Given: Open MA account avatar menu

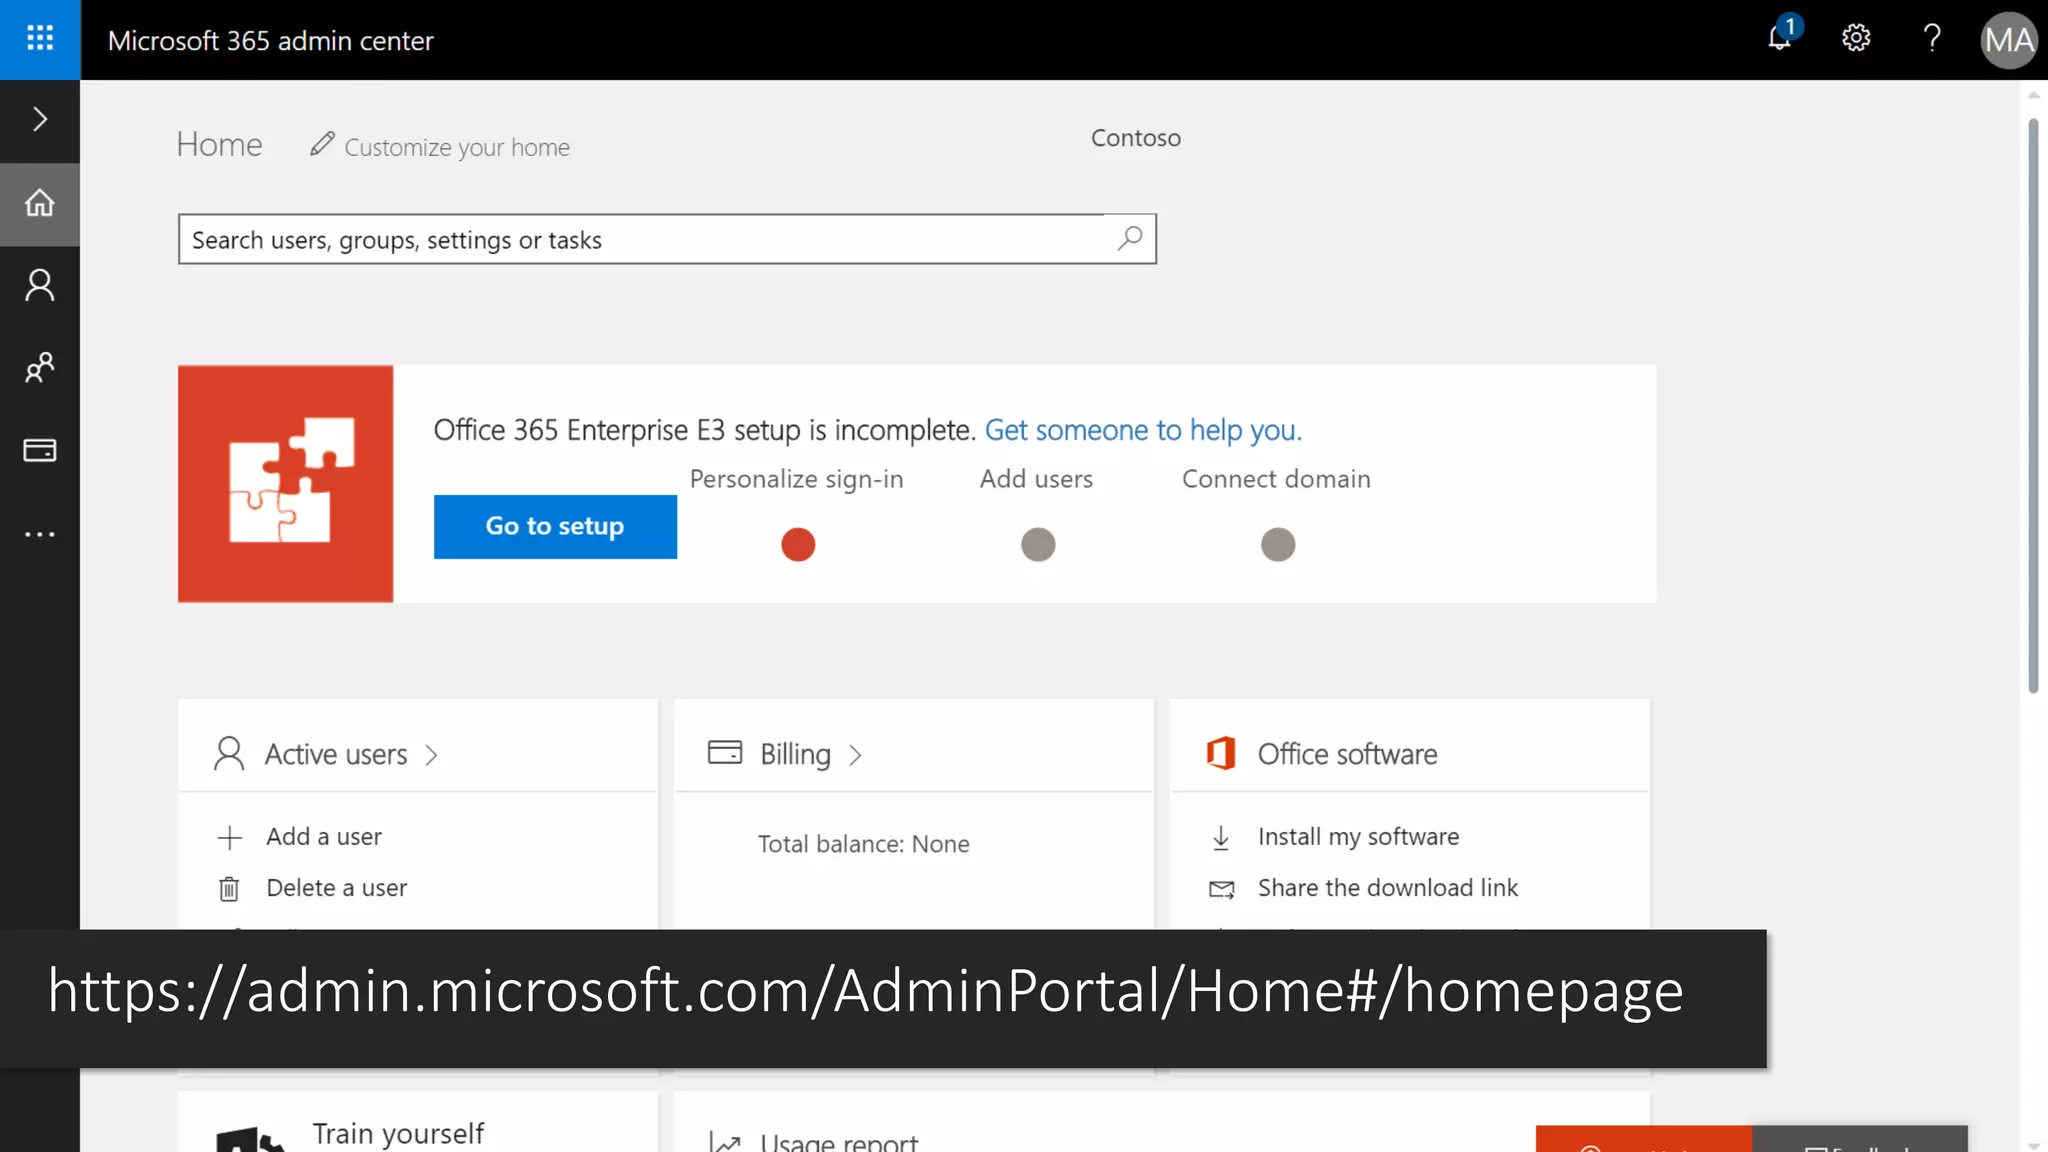Looking at the screenshot, I should tap(2008, 40).
